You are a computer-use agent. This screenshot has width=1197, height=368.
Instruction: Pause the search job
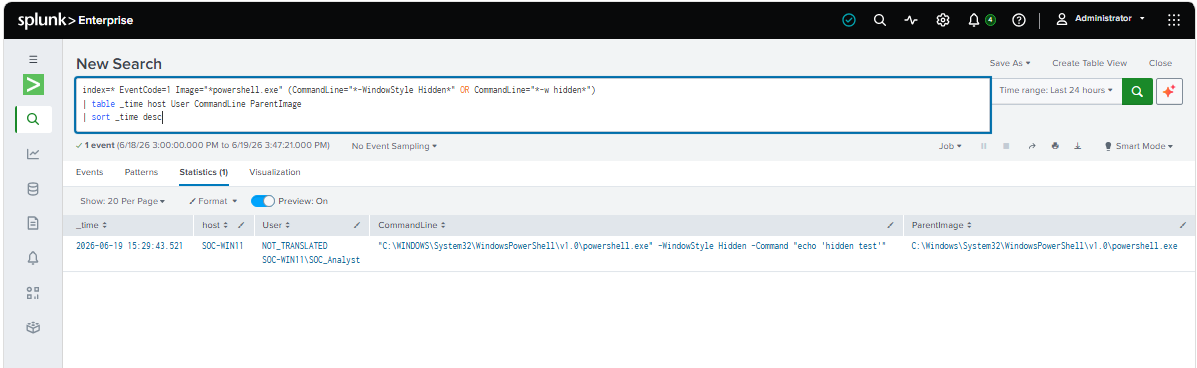[983, 146]
